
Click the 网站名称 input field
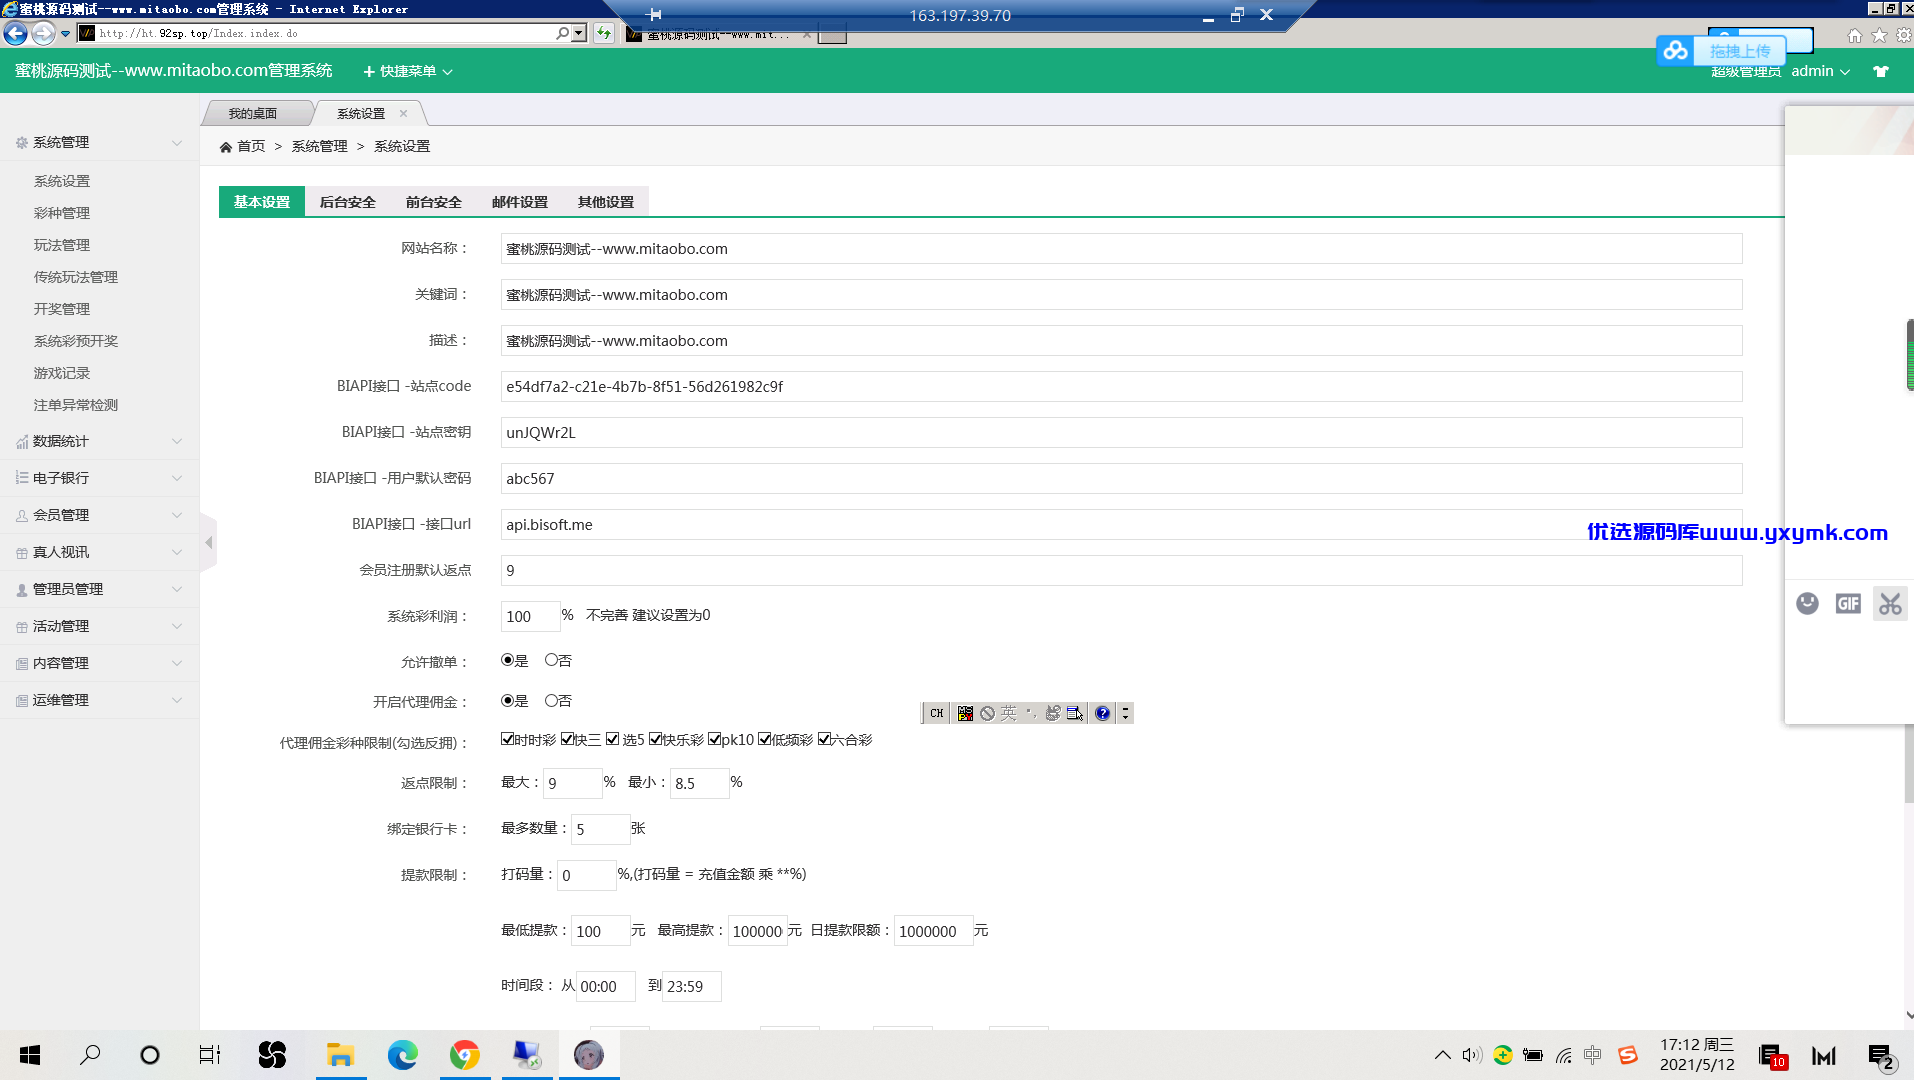[1121, 249]
